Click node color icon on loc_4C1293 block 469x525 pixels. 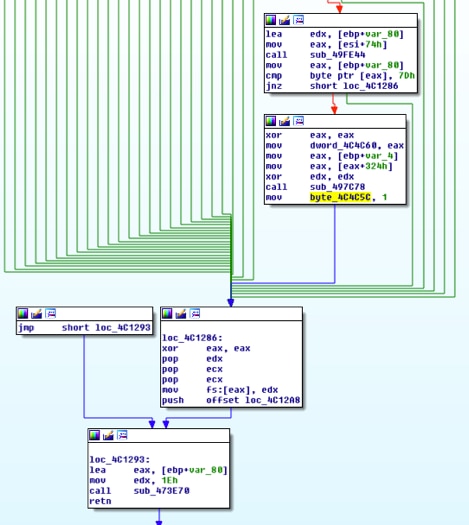click(94, 435)
